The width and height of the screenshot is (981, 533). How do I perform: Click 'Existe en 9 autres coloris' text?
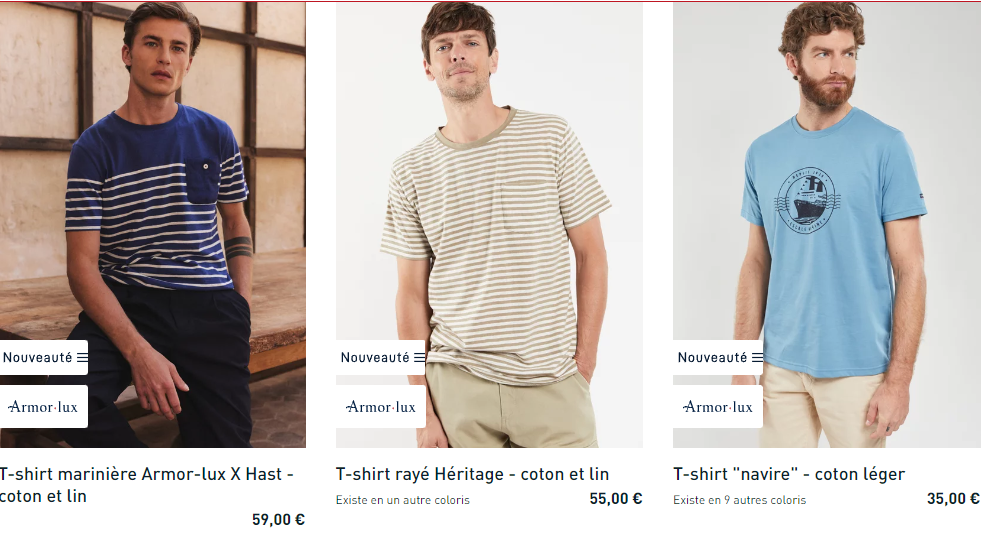[x=740, y=500]
